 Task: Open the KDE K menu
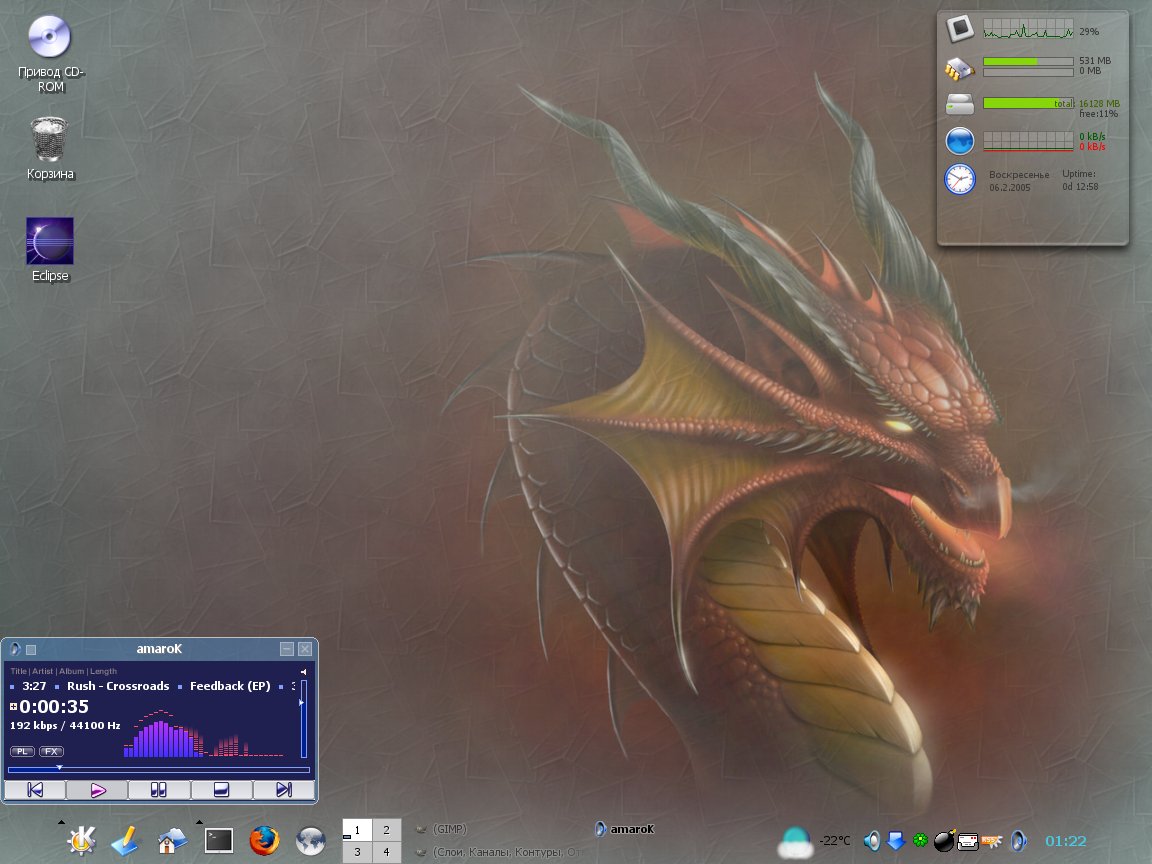point(81,840)
